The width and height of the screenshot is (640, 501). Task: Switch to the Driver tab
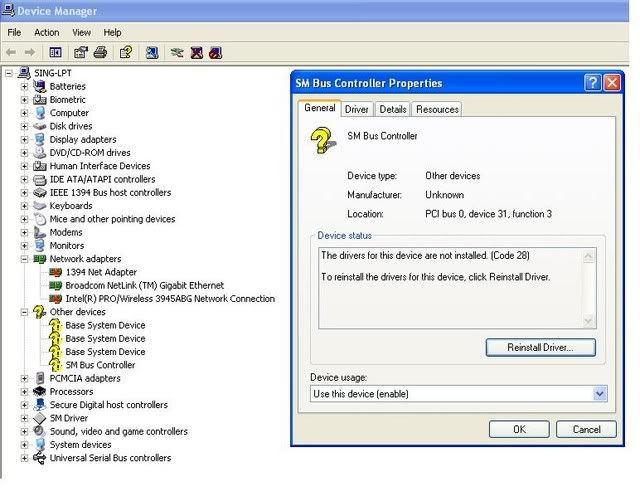coord(357,109)
